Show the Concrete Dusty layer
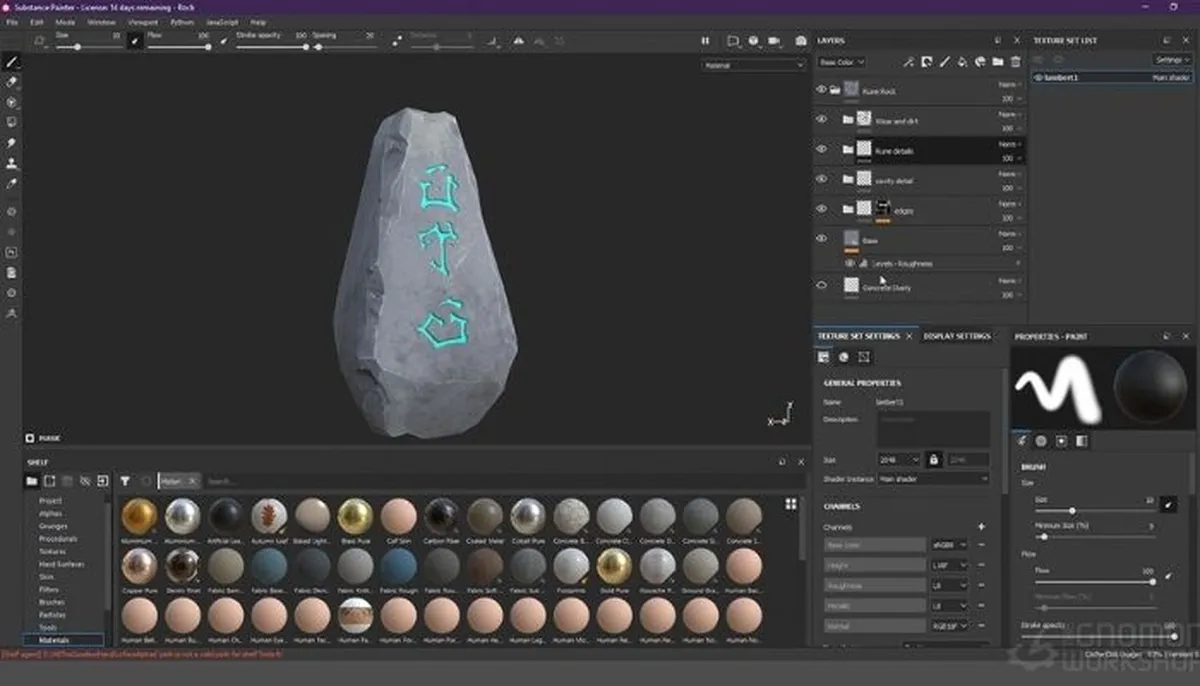 (821, 285)
